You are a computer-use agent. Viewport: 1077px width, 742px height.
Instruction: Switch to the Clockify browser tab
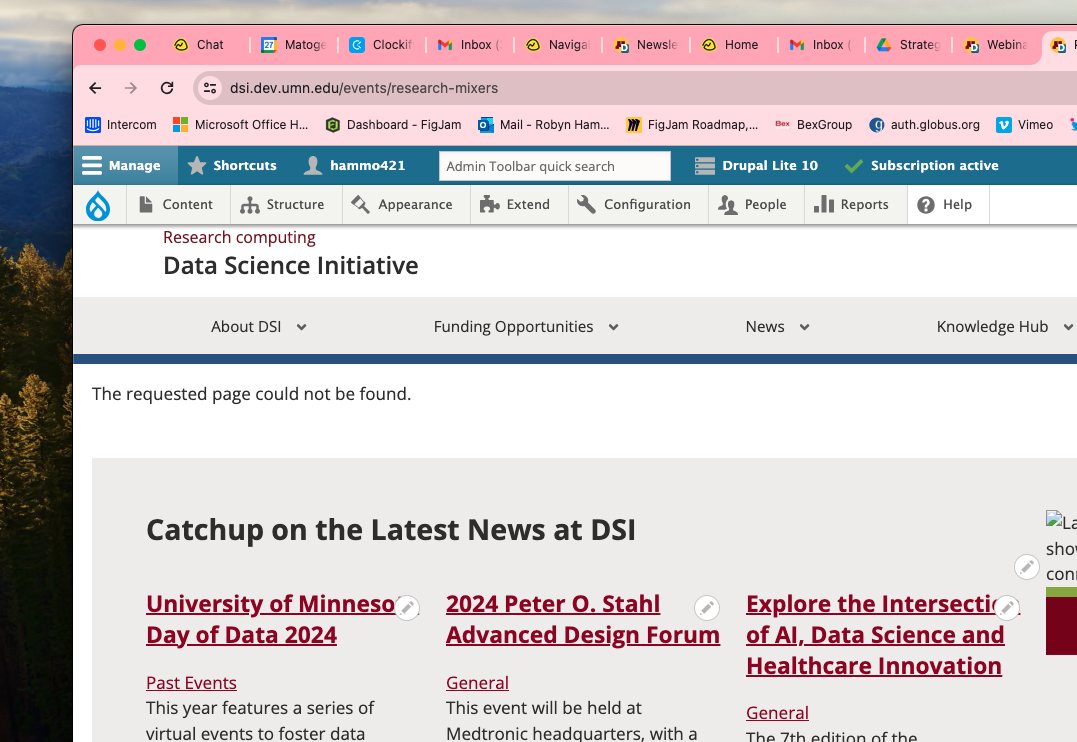tap(382, 45)
